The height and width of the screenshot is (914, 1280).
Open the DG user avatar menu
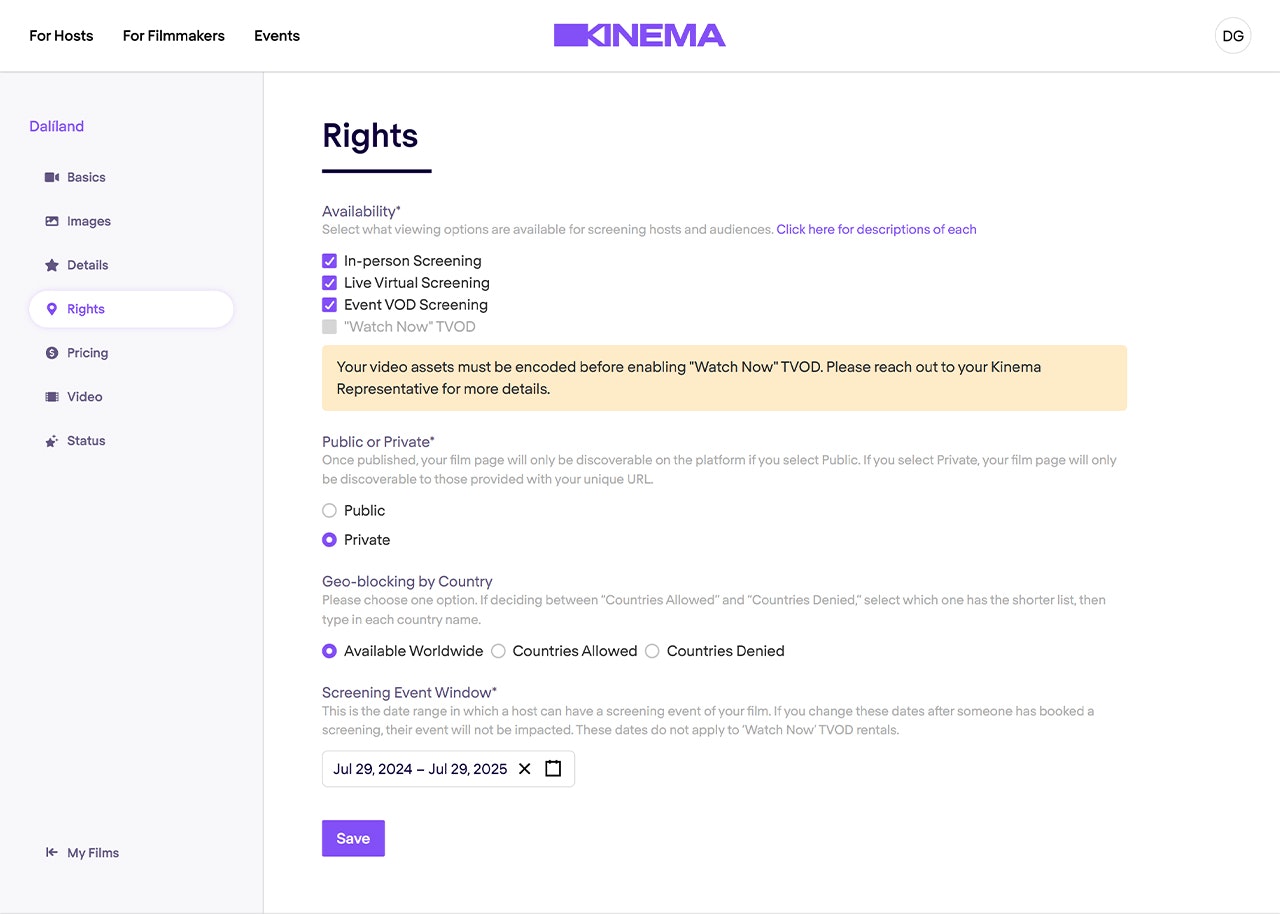point(1233,36)
